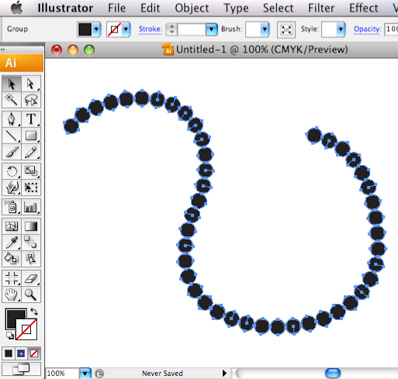Screen dimensions: 398x379
Task: Open the Filter menu
Action: 321,8
